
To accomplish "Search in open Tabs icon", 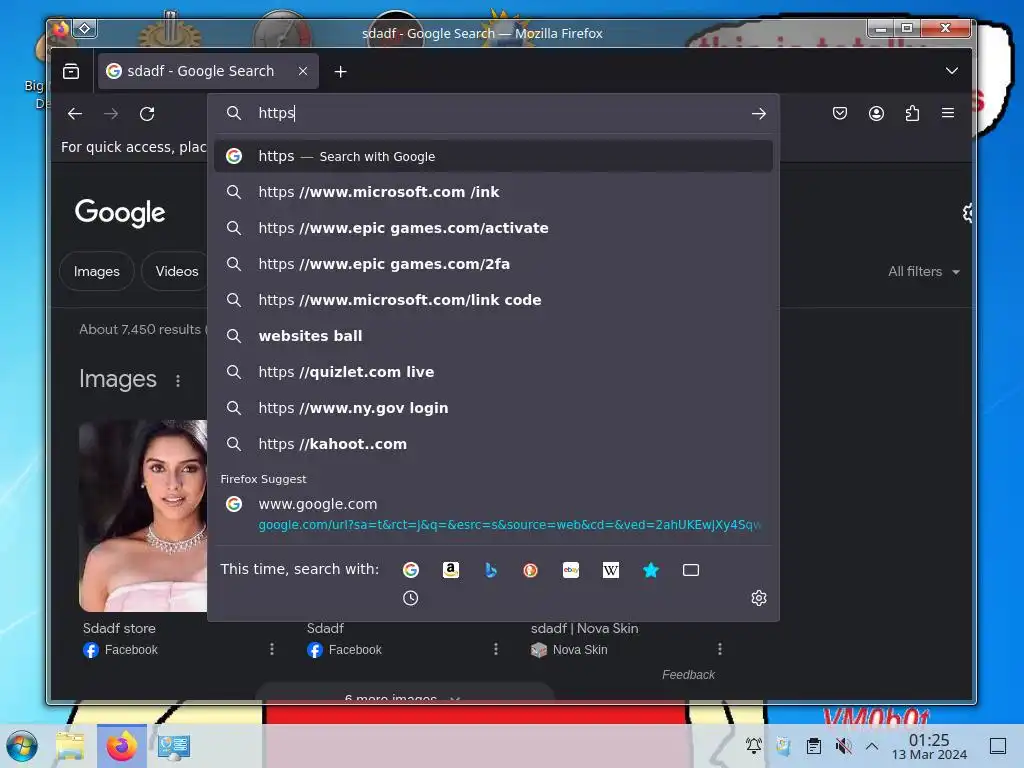I will (x=691, y=570).
